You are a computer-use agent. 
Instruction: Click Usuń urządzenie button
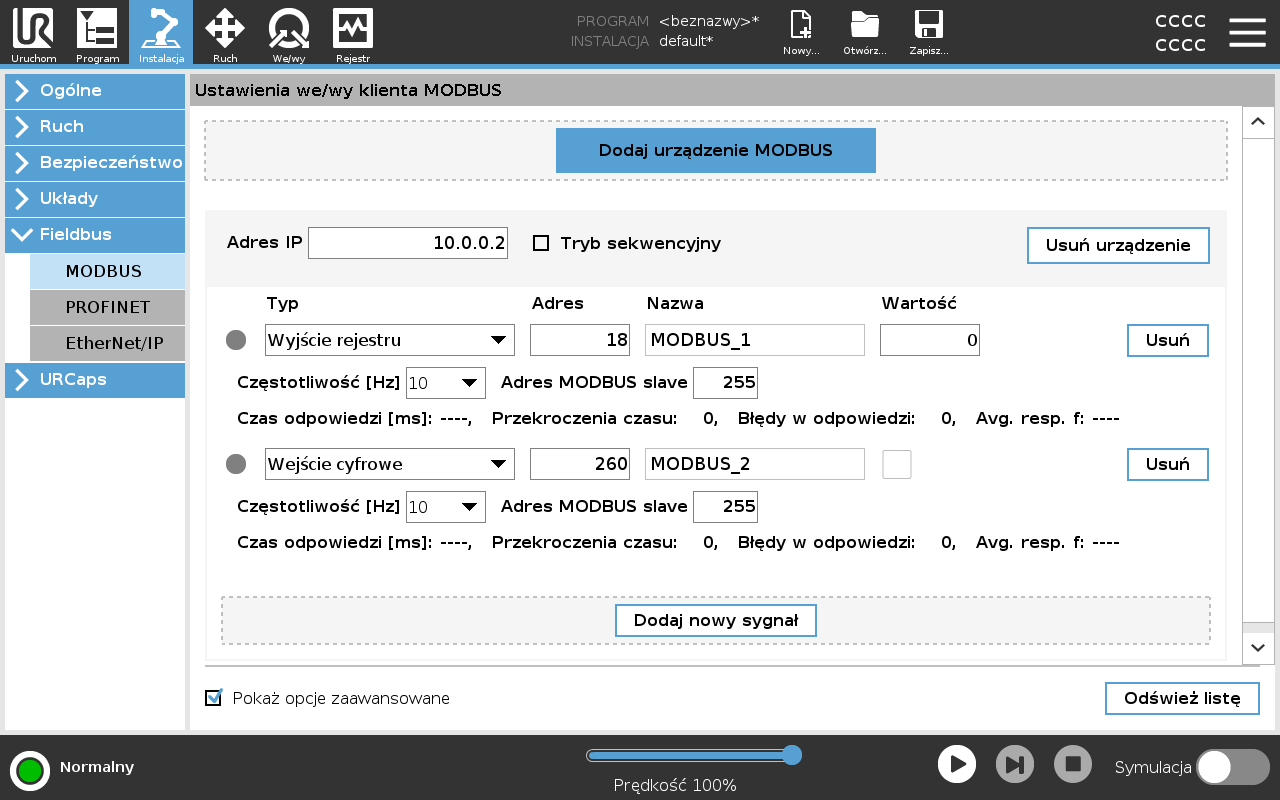pos(1118,245)
